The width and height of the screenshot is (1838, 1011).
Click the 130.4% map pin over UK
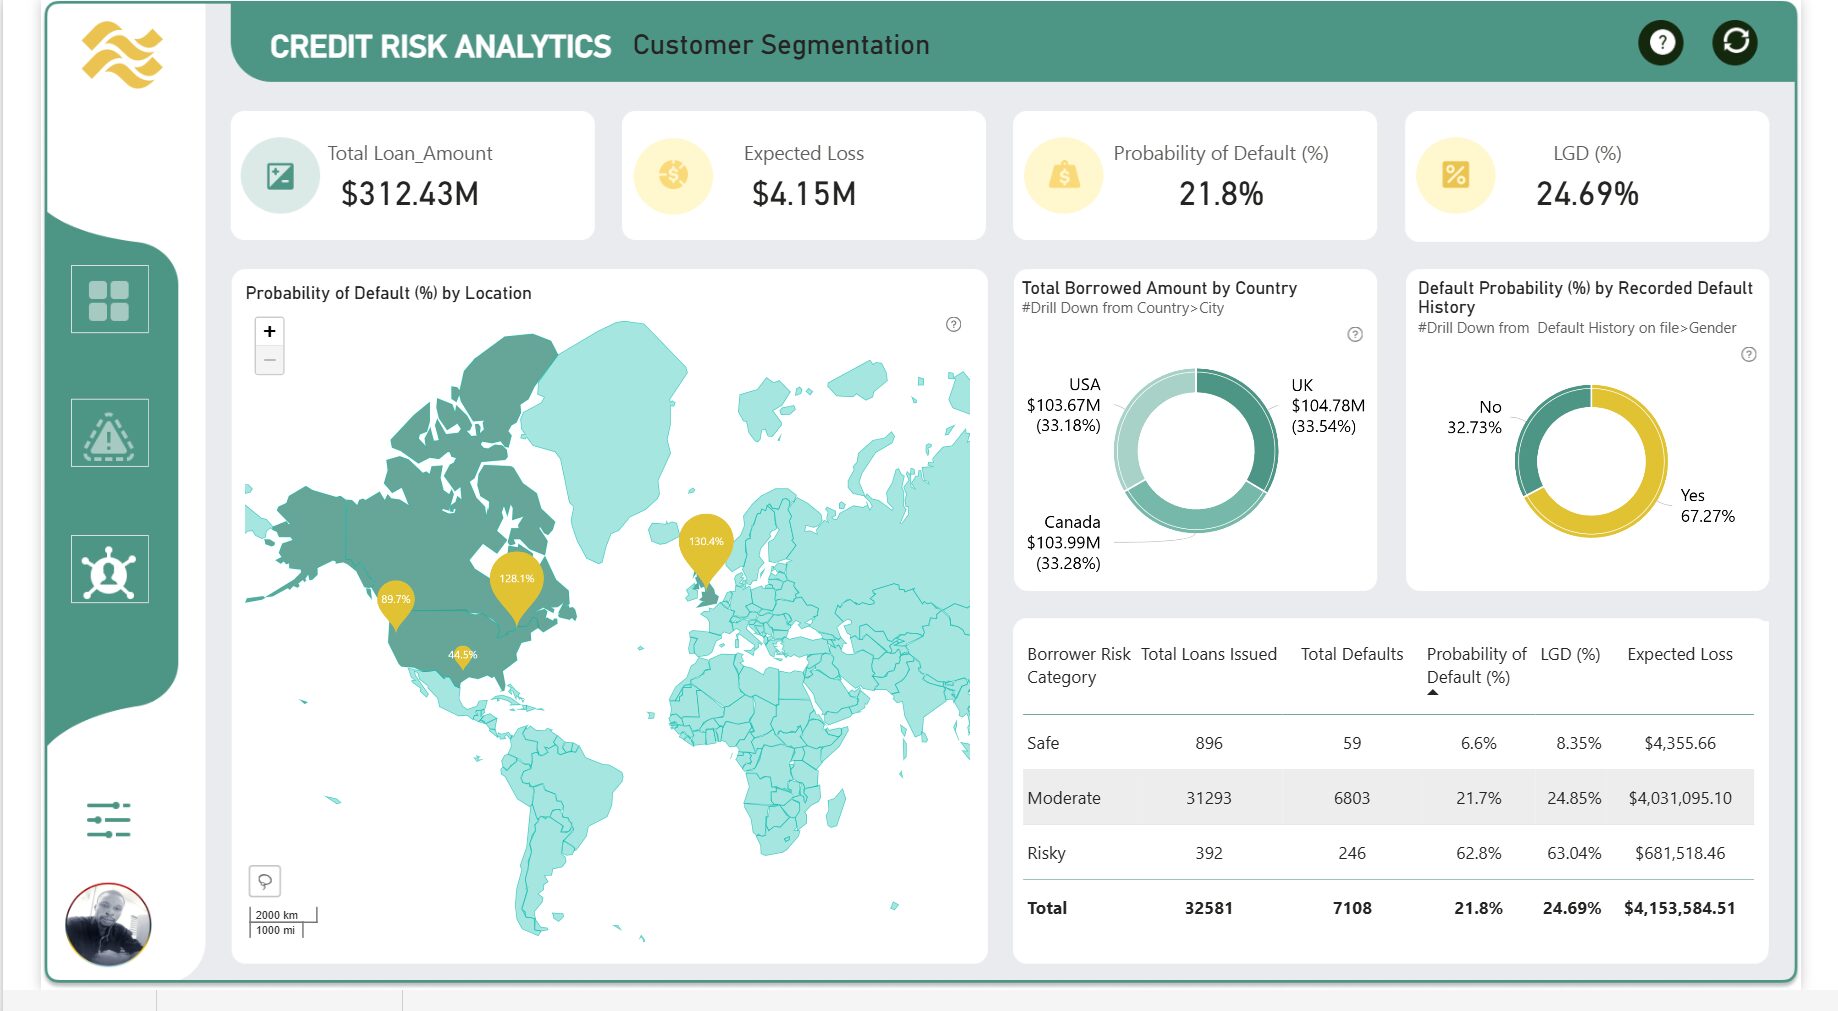(706, 543)
